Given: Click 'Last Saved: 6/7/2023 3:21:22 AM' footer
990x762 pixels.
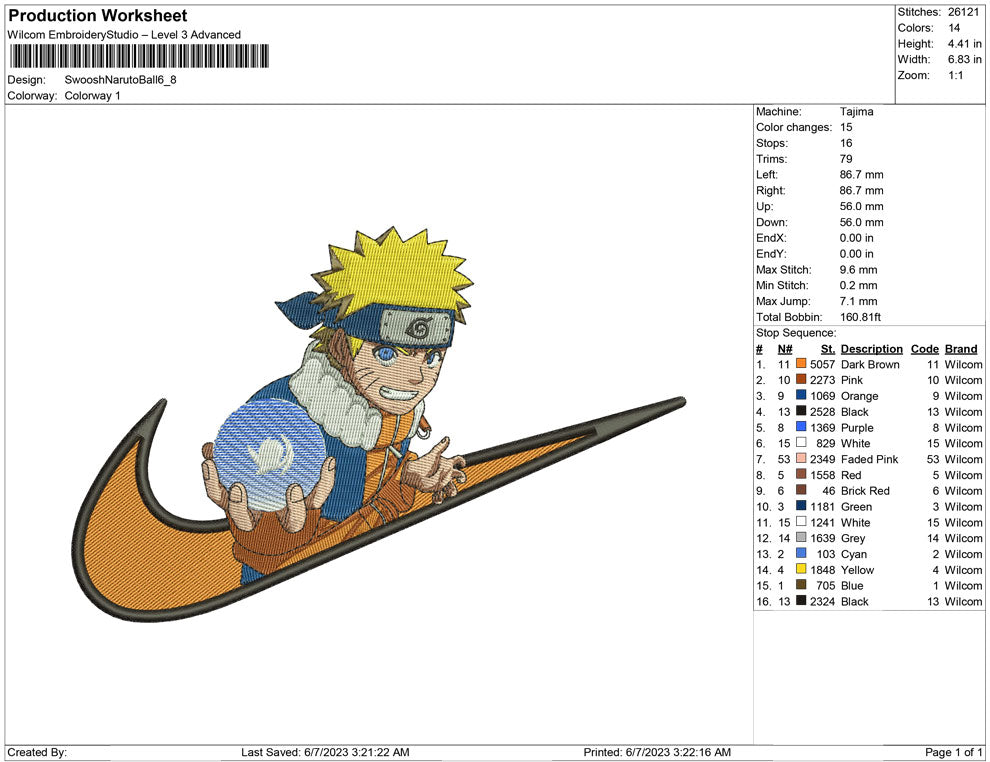Looking at the screenshot, I should [x=325, y=752].
